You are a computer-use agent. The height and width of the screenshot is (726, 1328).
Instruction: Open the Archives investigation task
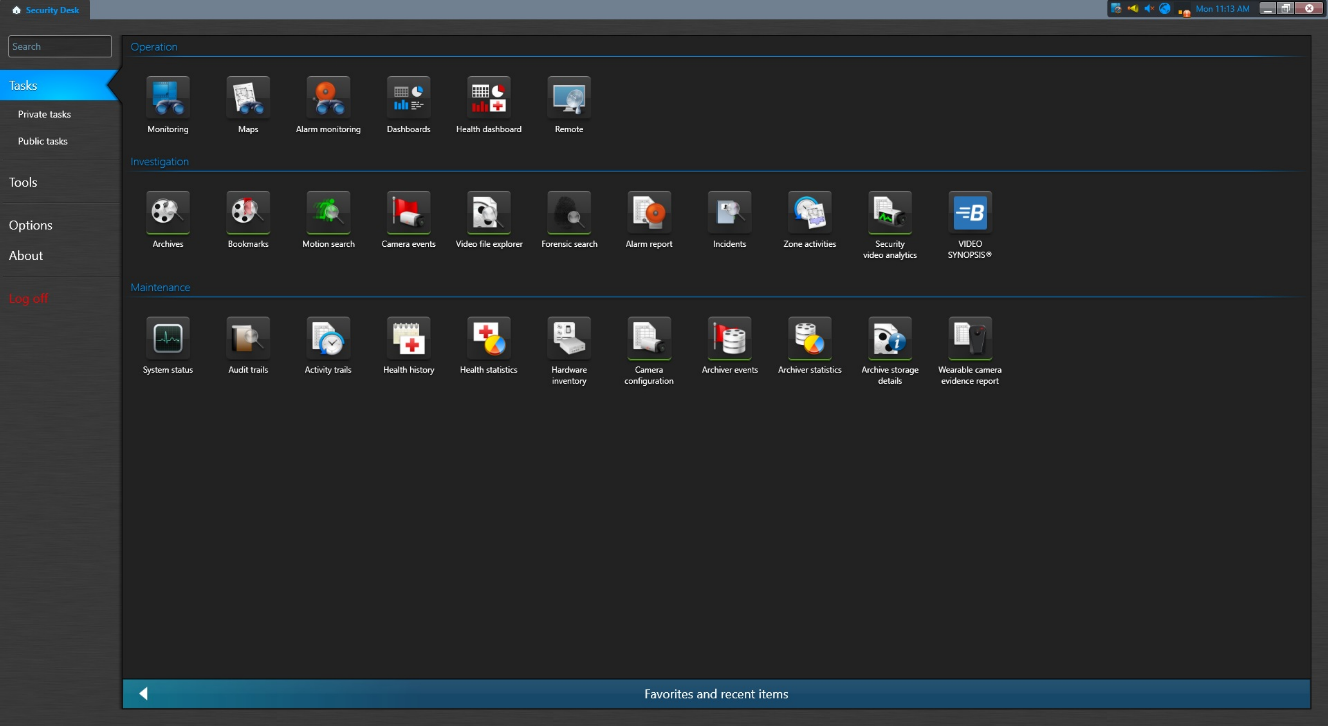click(168, 220)
